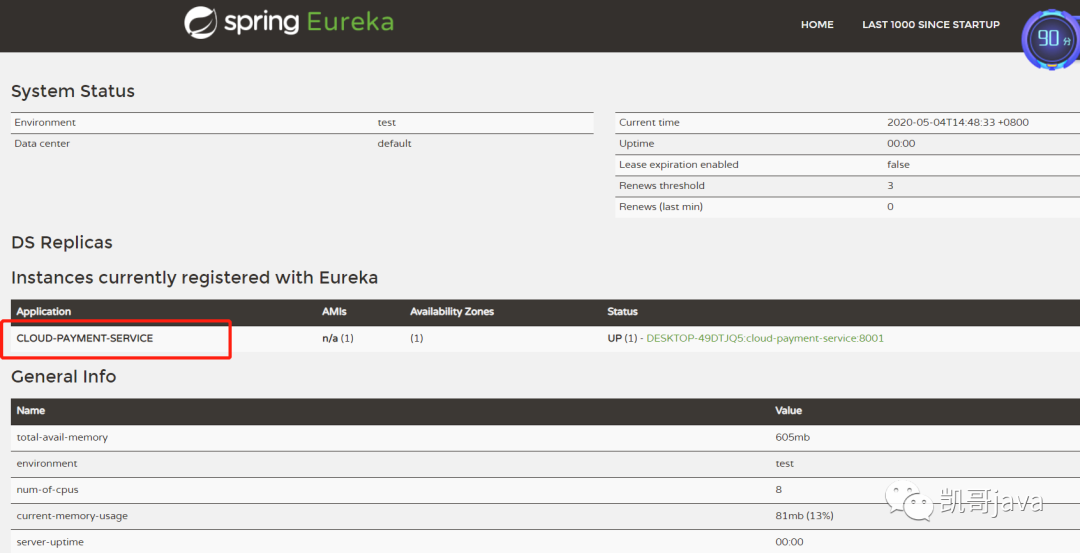Select the num-of-cpus value 8

[778, 490]
